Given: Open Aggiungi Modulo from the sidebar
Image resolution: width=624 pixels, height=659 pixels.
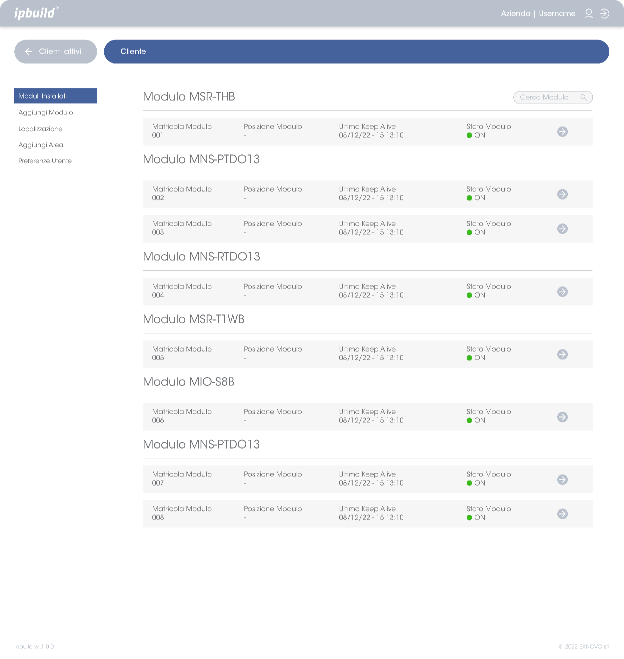Looking at the screenshot, I should (x=46, y=112).
